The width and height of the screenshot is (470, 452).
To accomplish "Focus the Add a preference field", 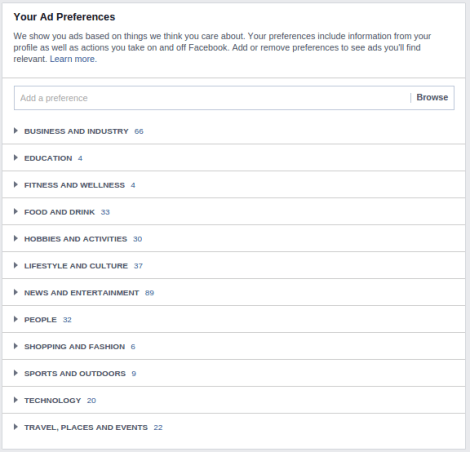I will coord(234,98).
